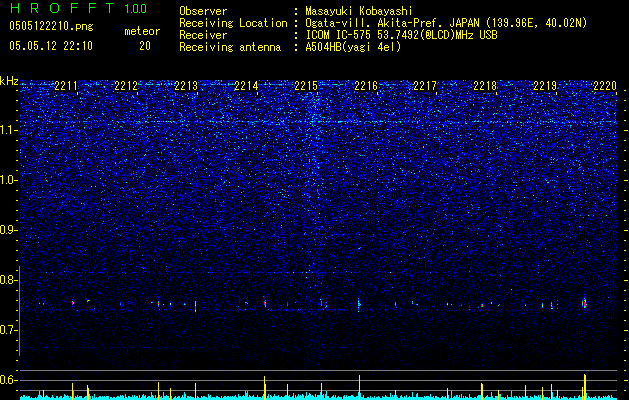Image resolution: width=629 pixels, height=400 pixels.
Task: Click the HROFFT 1.0.0 title text
Action: [79, 8]
